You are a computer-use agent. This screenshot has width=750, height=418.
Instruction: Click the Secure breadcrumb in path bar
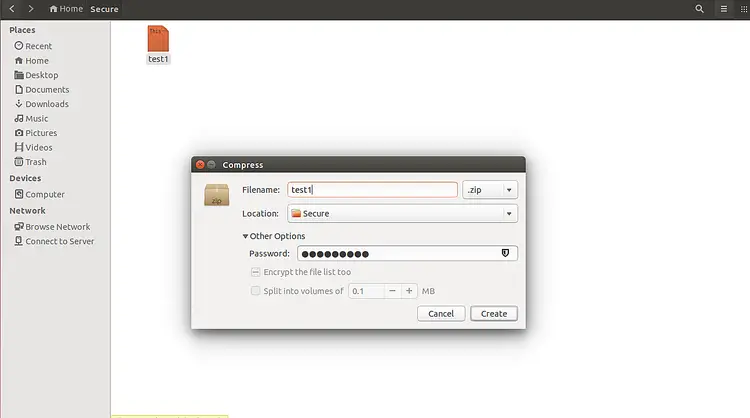point(104,9)
